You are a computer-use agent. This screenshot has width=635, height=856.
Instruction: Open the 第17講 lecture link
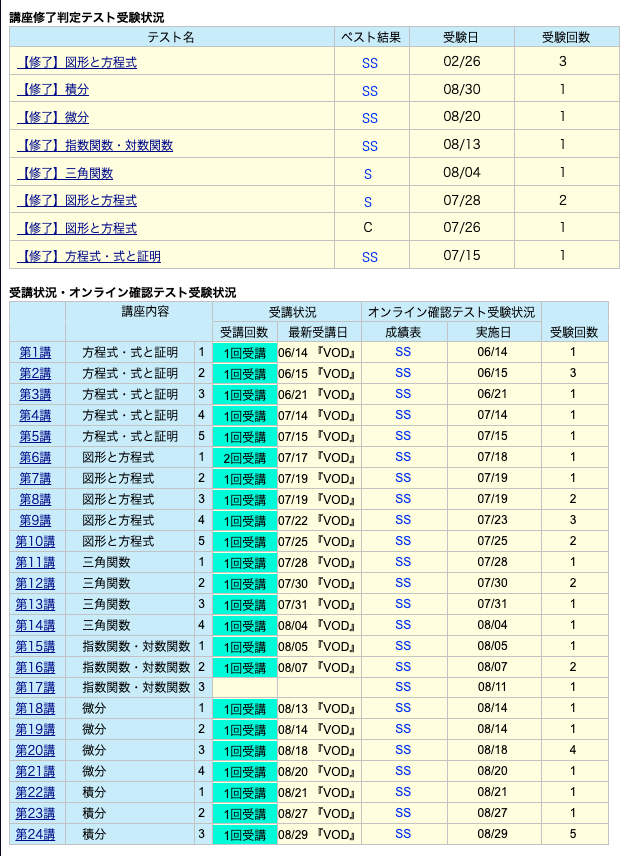(x=35, y=688)
